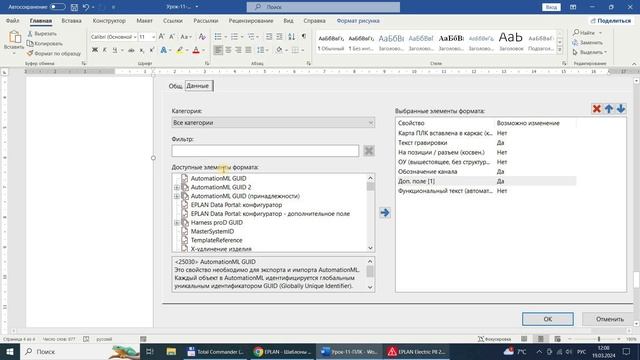
Task: Toggle underline formatting
Action: [115, 50]
